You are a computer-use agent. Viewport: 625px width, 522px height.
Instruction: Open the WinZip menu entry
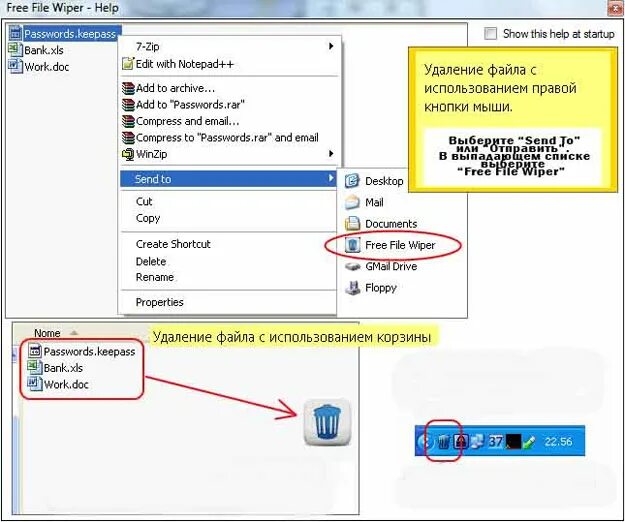point(151,154)
